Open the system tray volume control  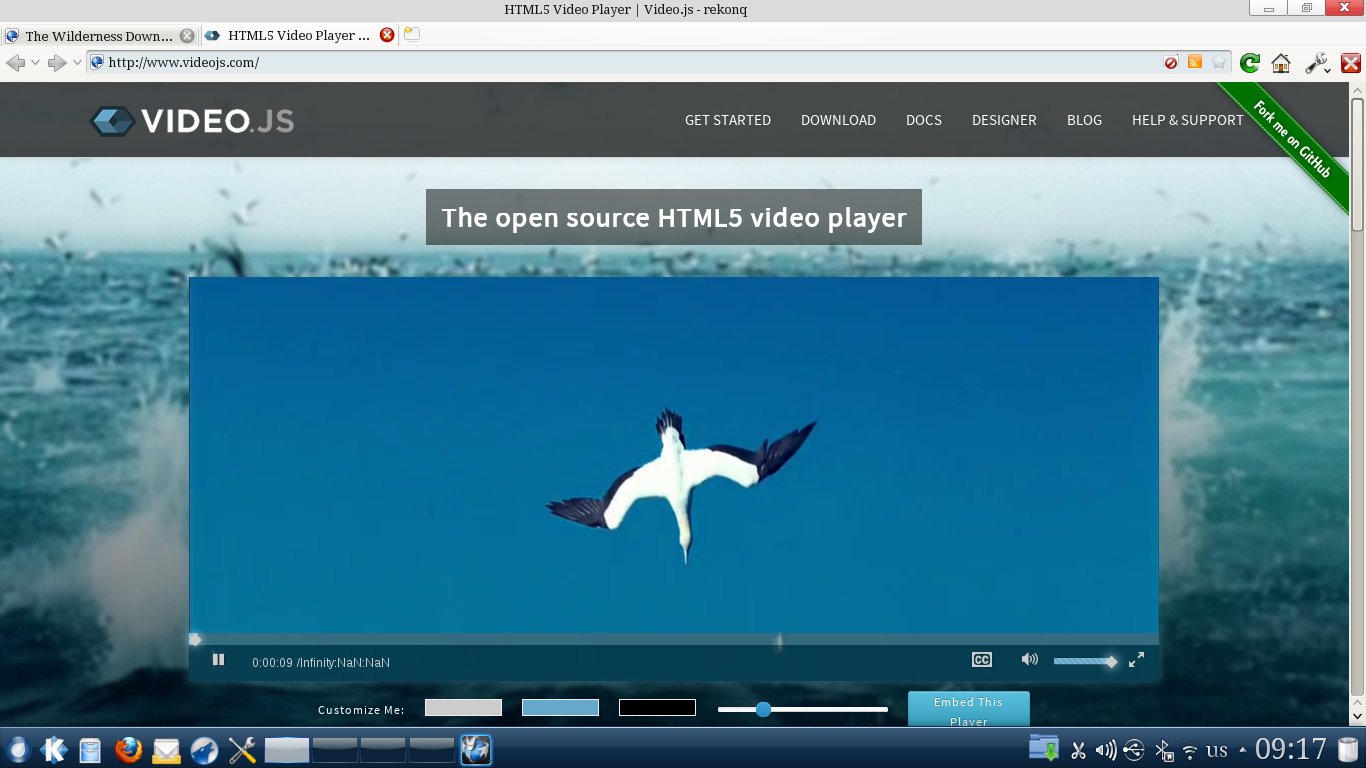point(1106,750)
